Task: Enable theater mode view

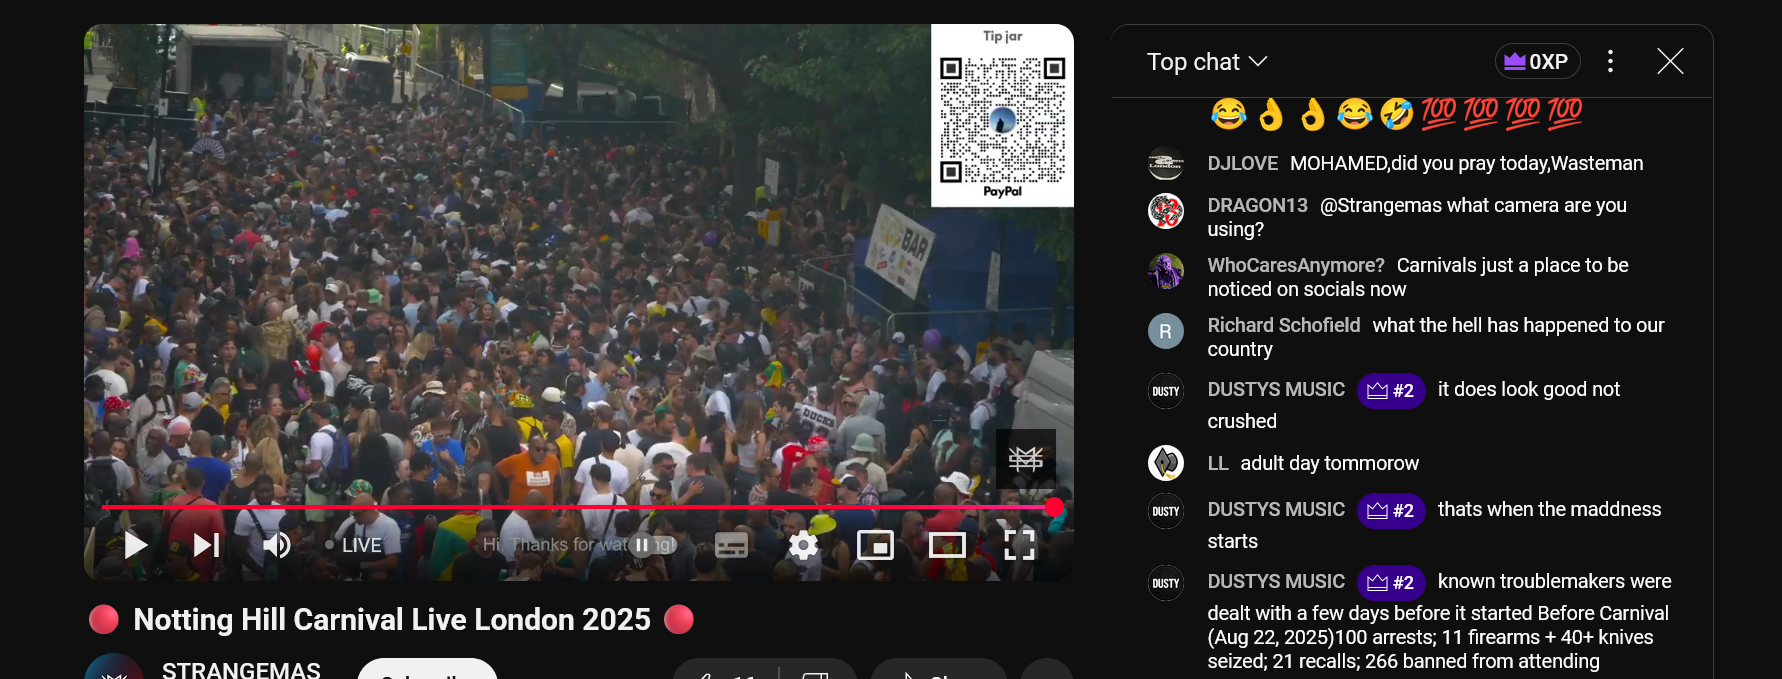Action: pos(947,545)
